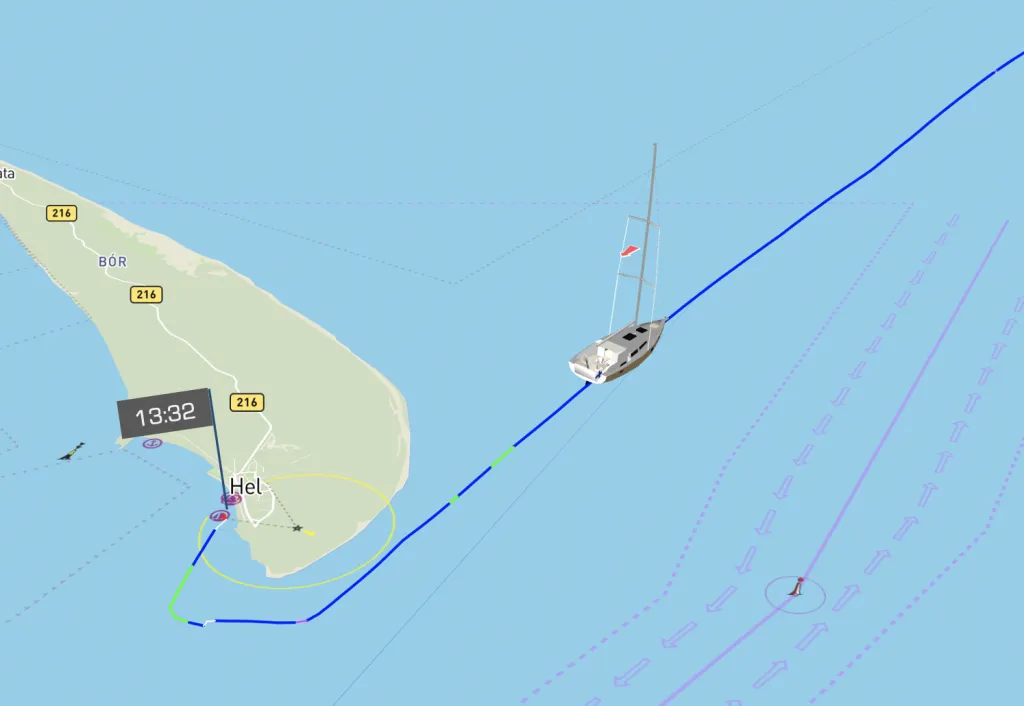
Task: Click the white track segment on southern leg
Action: 209,622
